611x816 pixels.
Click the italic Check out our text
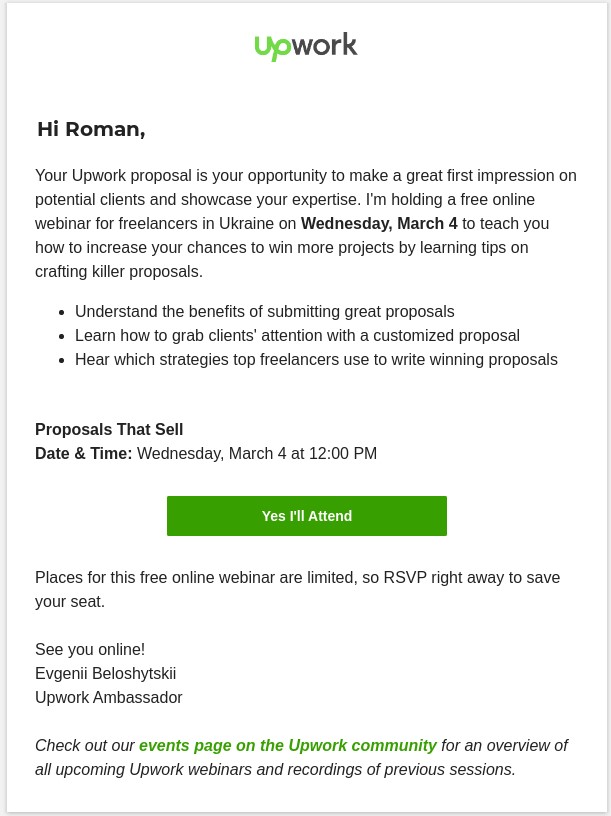(84, 745)
